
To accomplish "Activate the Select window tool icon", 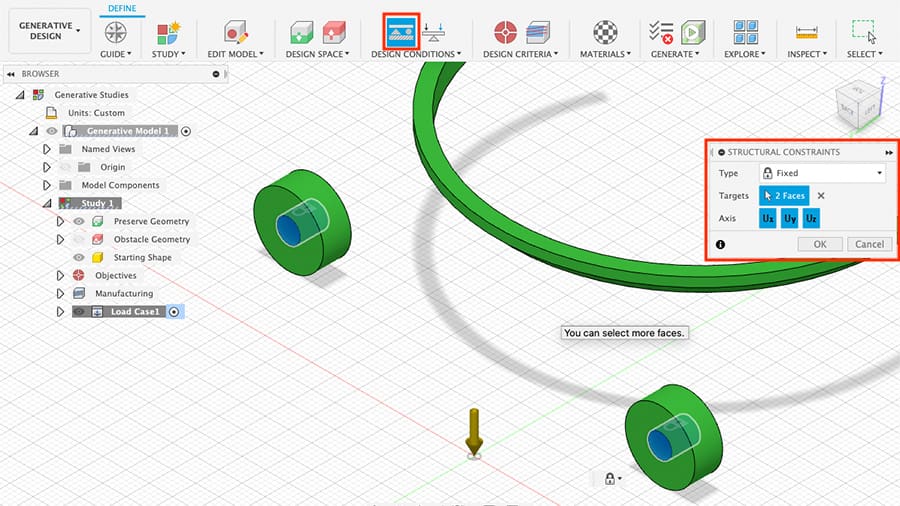I will [x=864, y=32].
